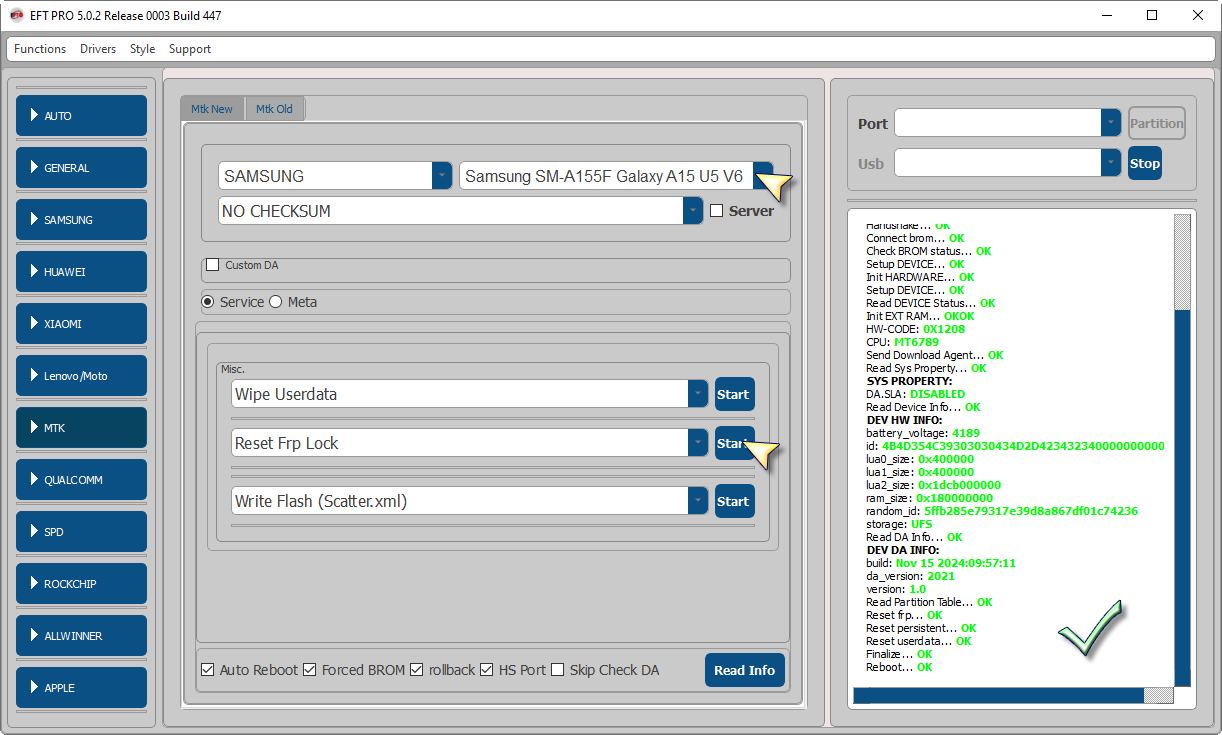Screen dimensions: 1222x735
Task: Select the Meta radio button
Action: (276, 302)
